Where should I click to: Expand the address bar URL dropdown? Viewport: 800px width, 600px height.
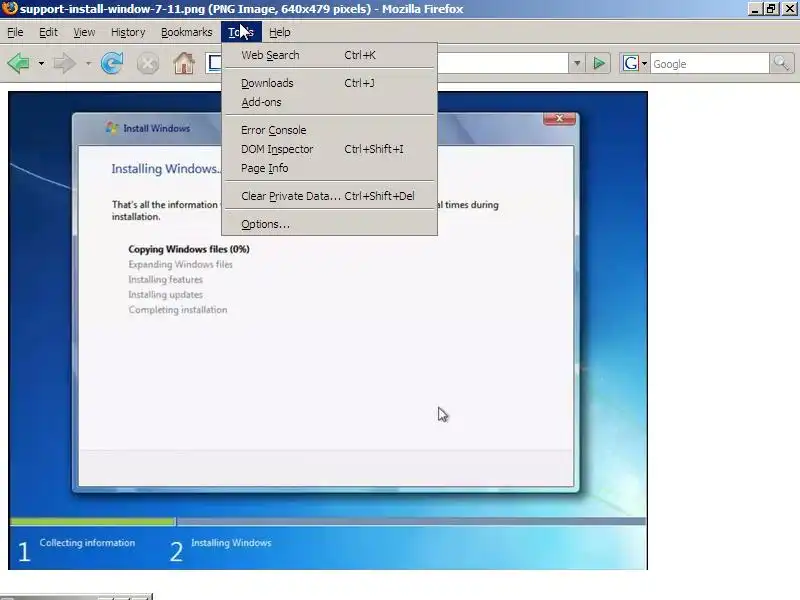tap(577, 64)
